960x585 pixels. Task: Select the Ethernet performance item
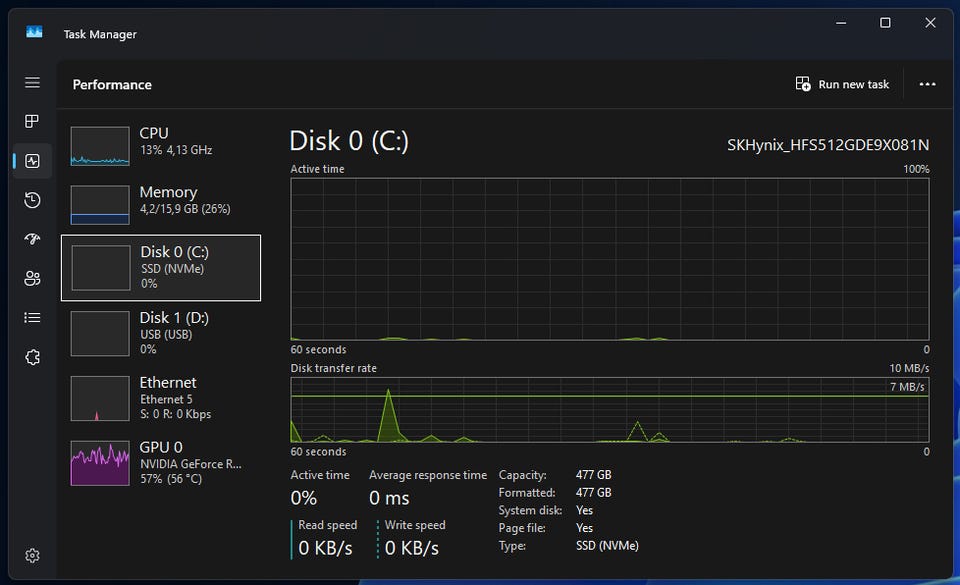tap(161, 398)
